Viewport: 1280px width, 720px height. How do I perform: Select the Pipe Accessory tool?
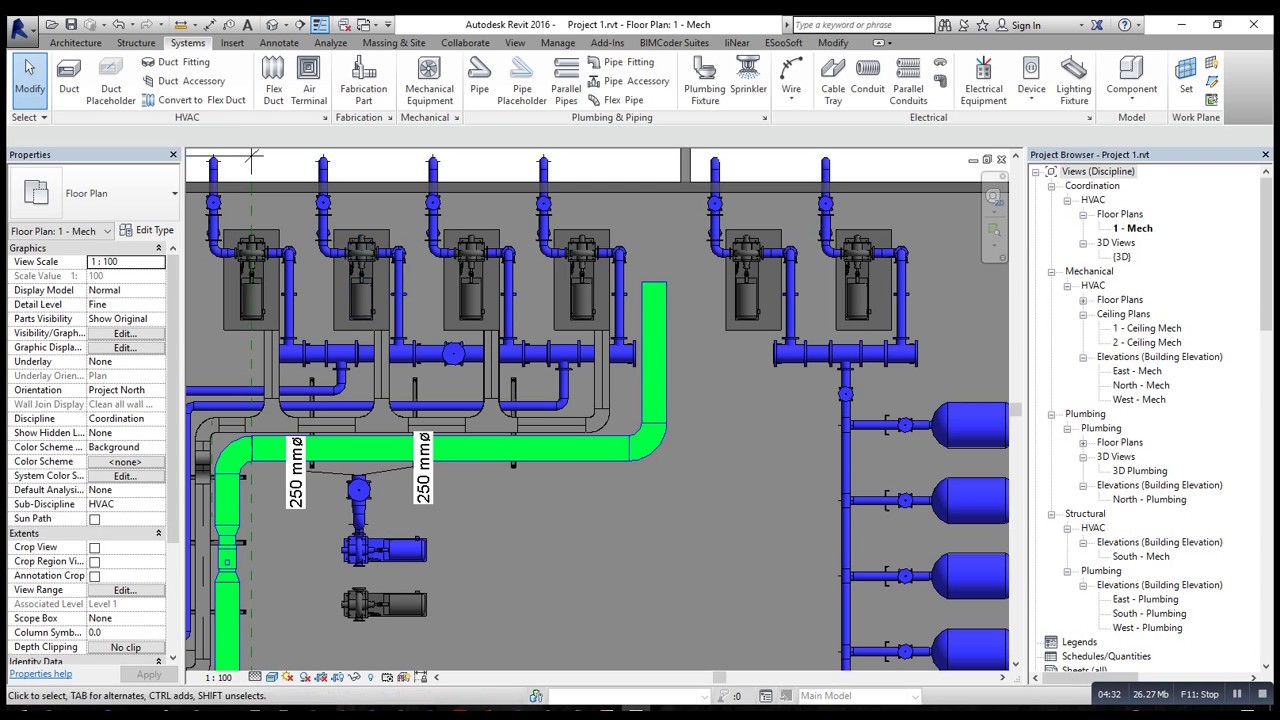tap(628, 81)
